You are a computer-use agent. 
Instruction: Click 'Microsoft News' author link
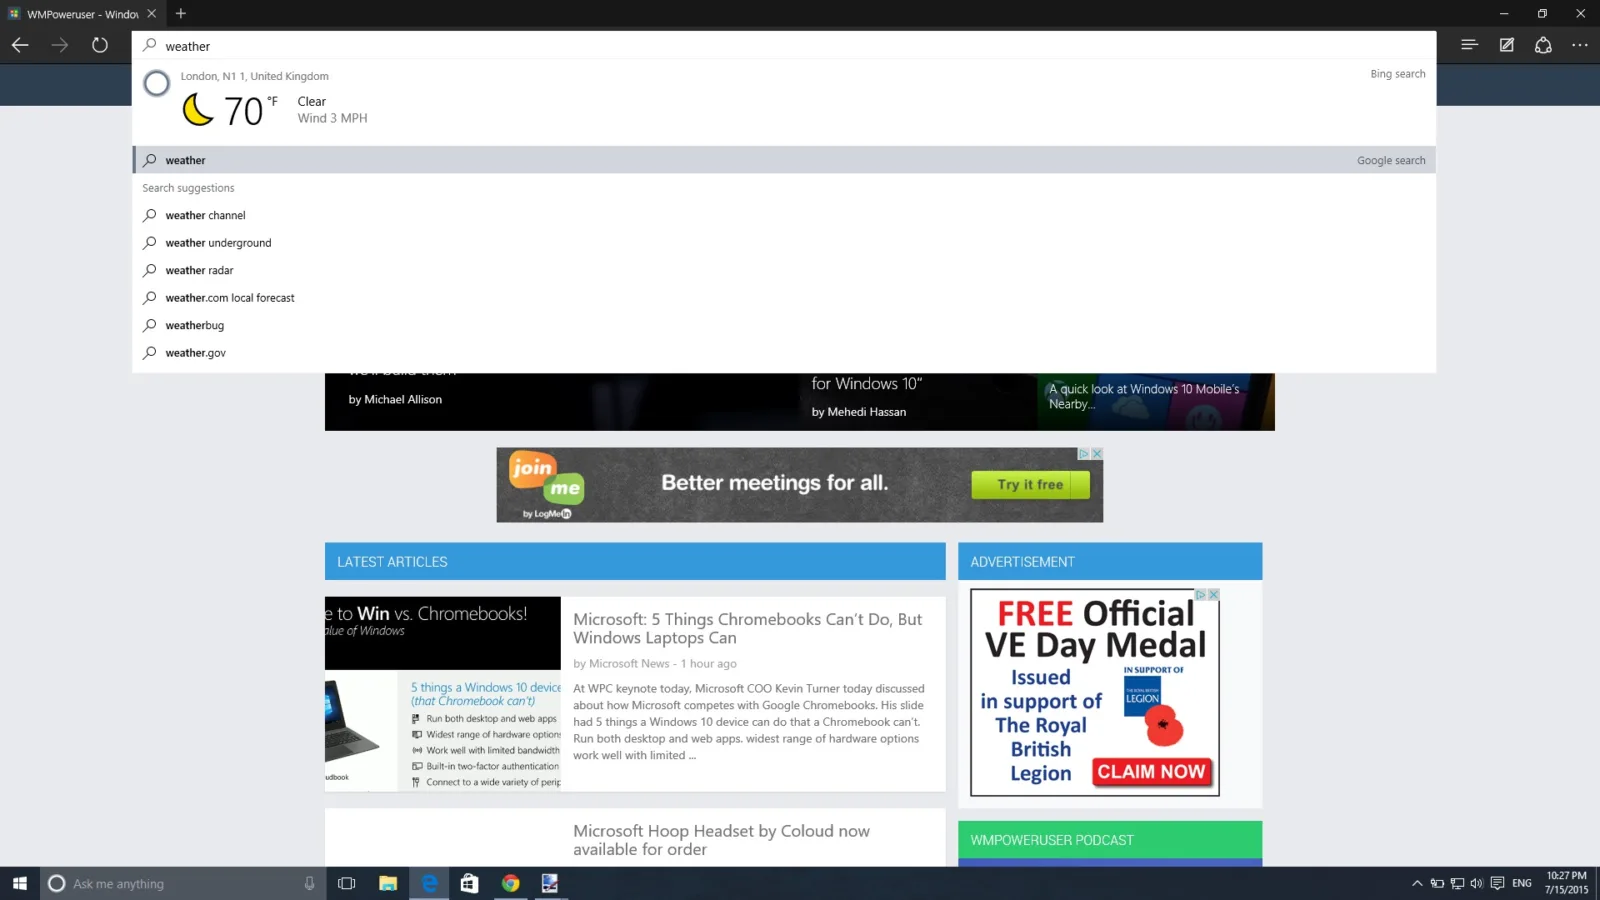point(629,664)
